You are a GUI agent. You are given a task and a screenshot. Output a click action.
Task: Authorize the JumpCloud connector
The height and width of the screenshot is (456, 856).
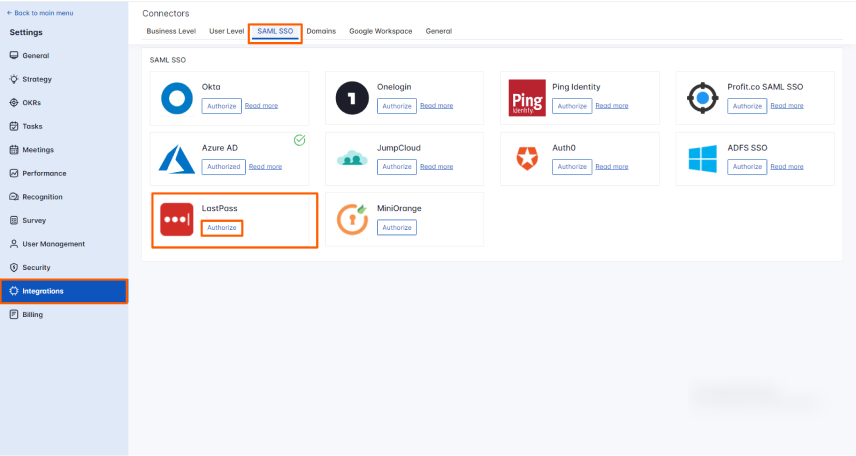397,167
